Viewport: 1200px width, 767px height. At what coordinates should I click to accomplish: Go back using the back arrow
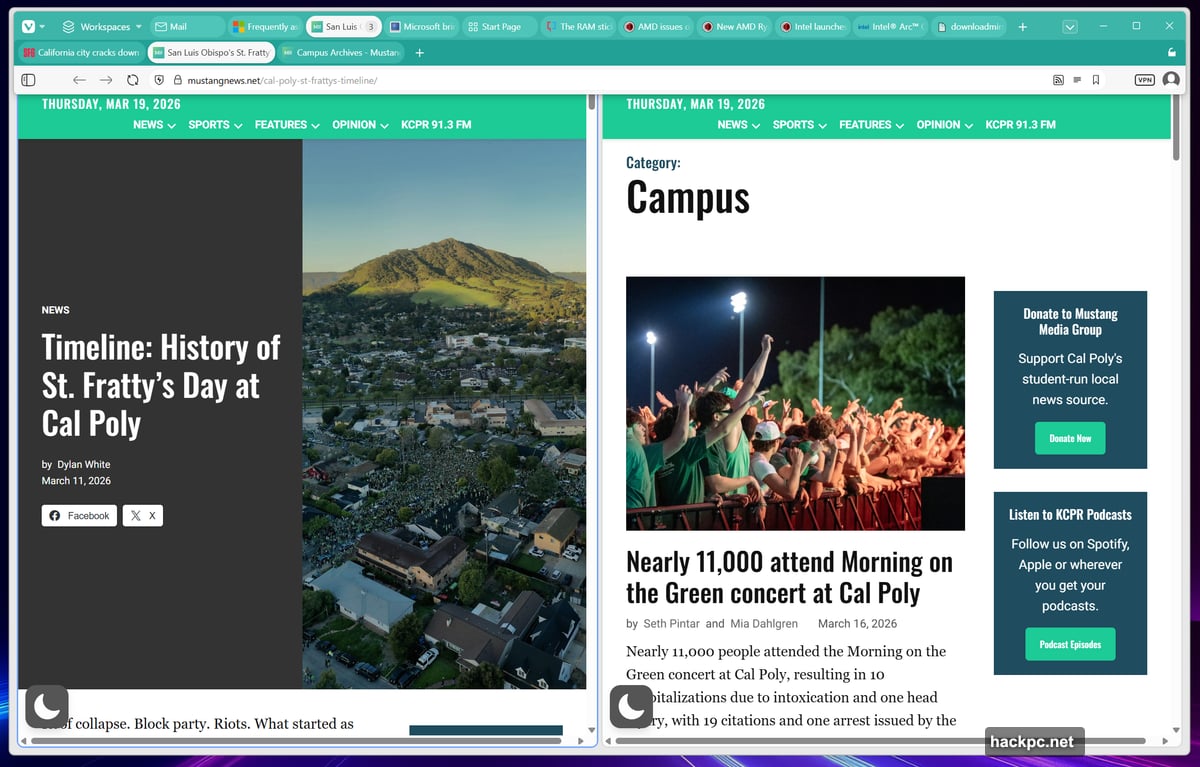79,79
